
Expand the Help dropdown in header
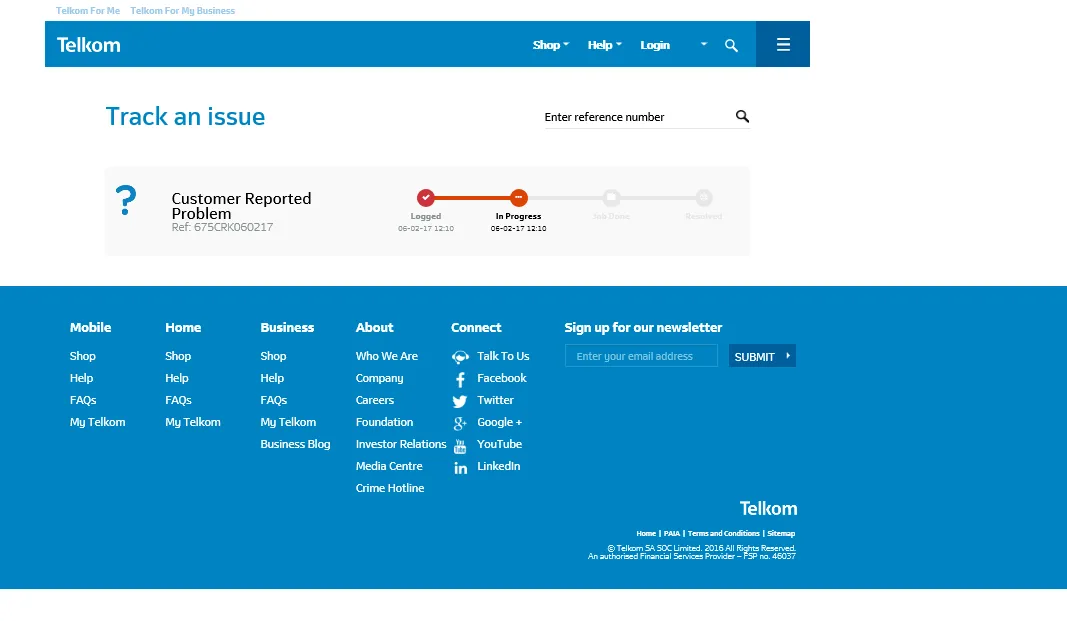(x=604, y=45)
